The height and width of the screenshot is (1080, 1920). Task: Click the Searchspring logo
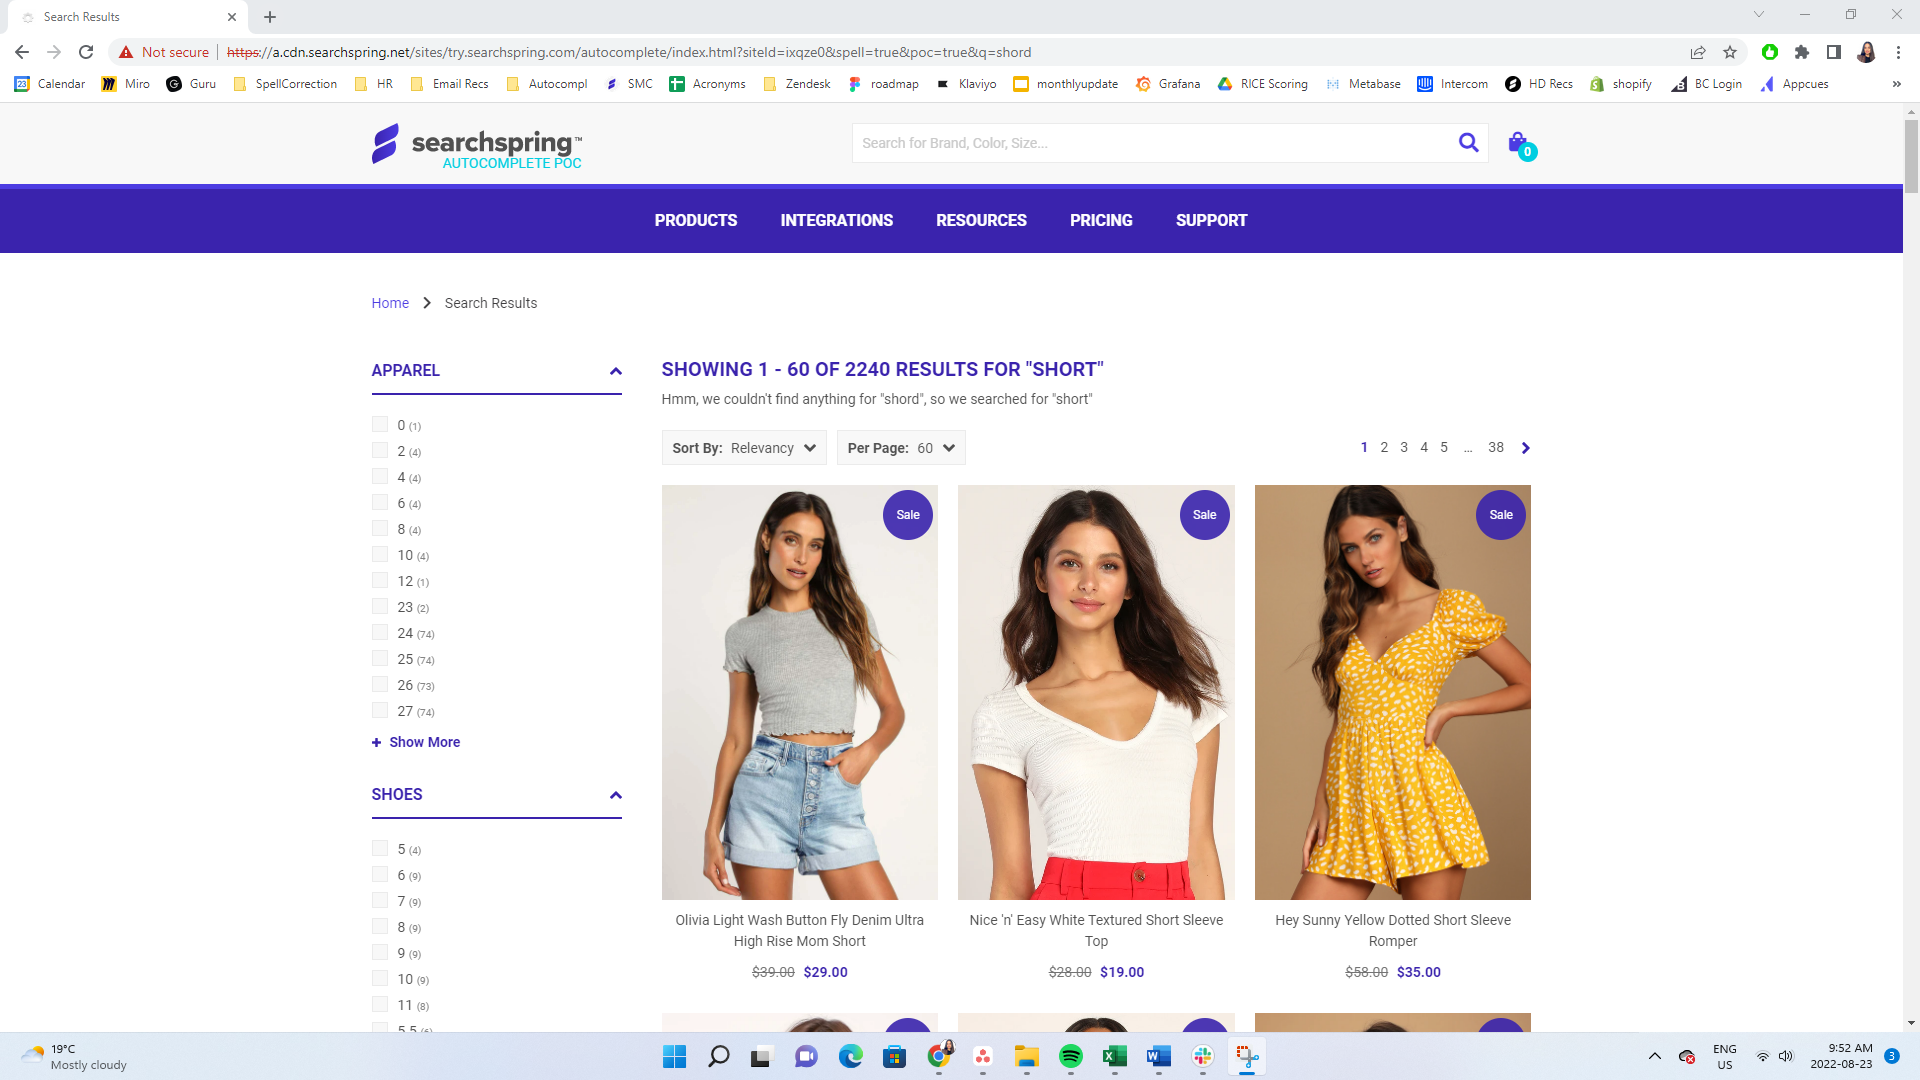click(x=477, y=144)
